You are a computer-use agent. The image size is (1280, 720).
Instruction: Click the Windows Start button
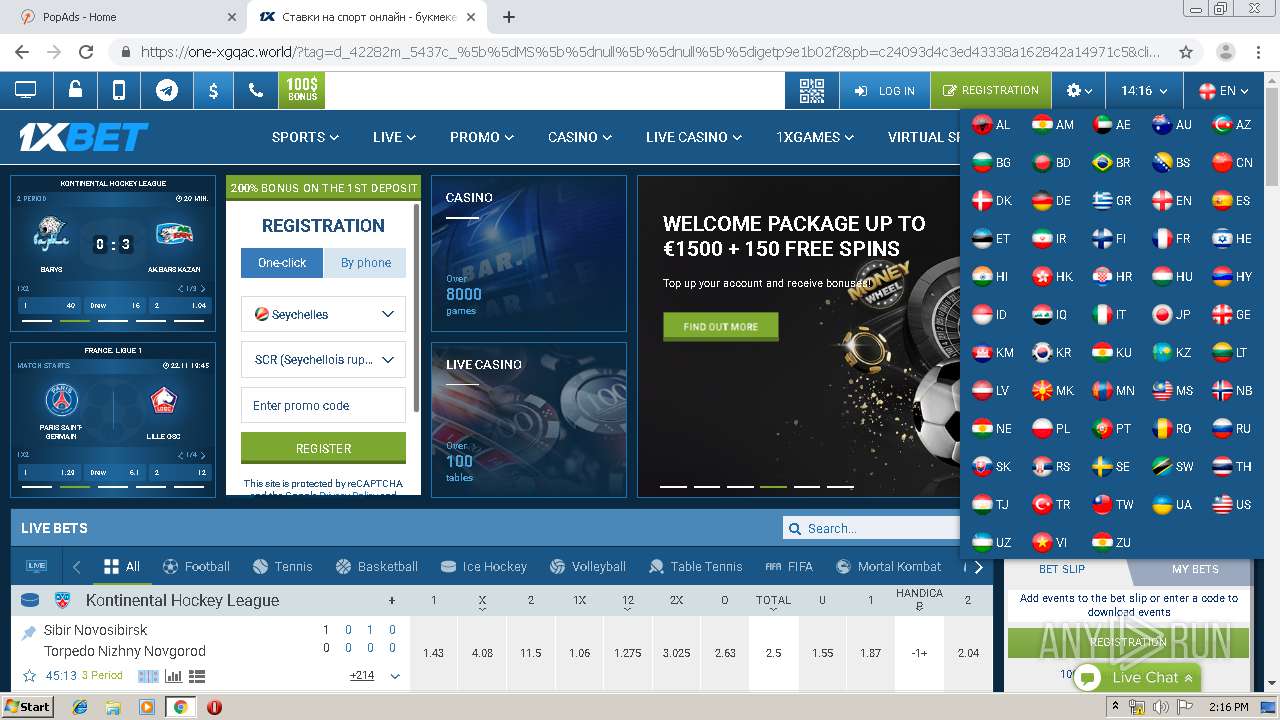pyautogui.click(x=27, y=707)
